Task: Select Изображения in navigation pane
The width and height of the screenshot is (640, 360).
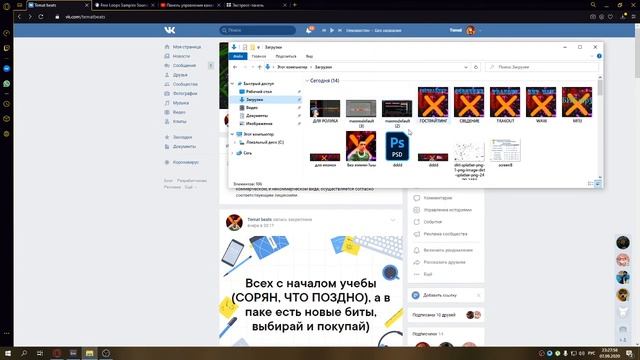Action: (259, 124)
